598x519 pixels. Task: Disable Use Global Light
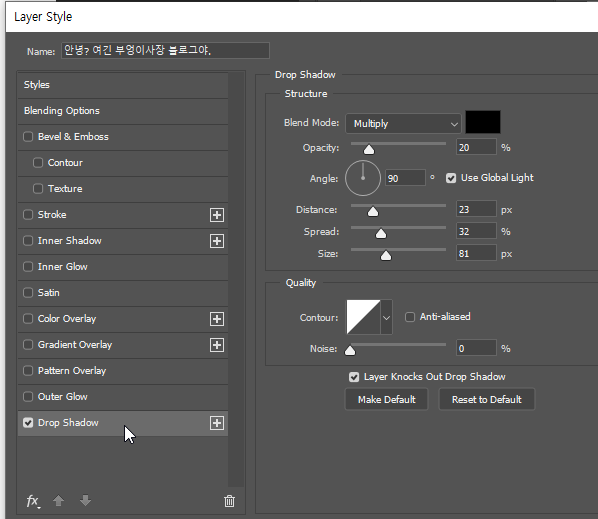point(451,178)
